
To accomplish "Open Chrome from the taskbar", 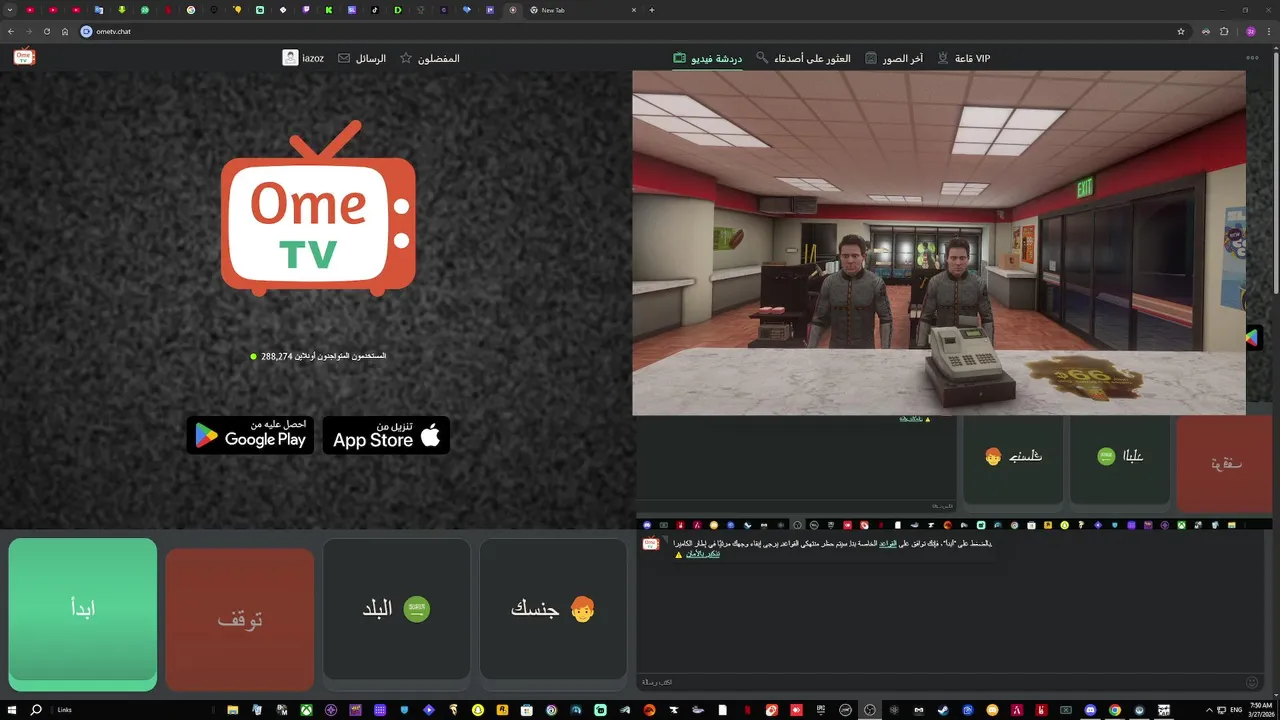I will click(1115, 710).
